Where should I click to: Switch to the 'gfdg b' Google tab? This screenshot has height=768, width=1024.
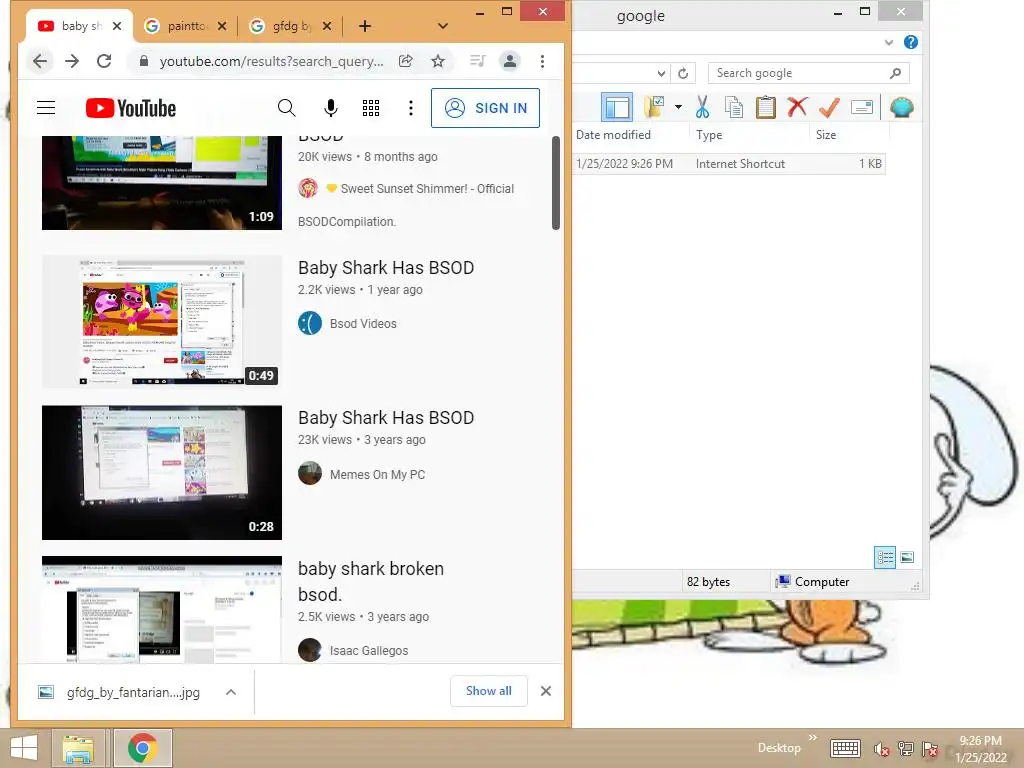pyautogui.click(x=291, y=26)
